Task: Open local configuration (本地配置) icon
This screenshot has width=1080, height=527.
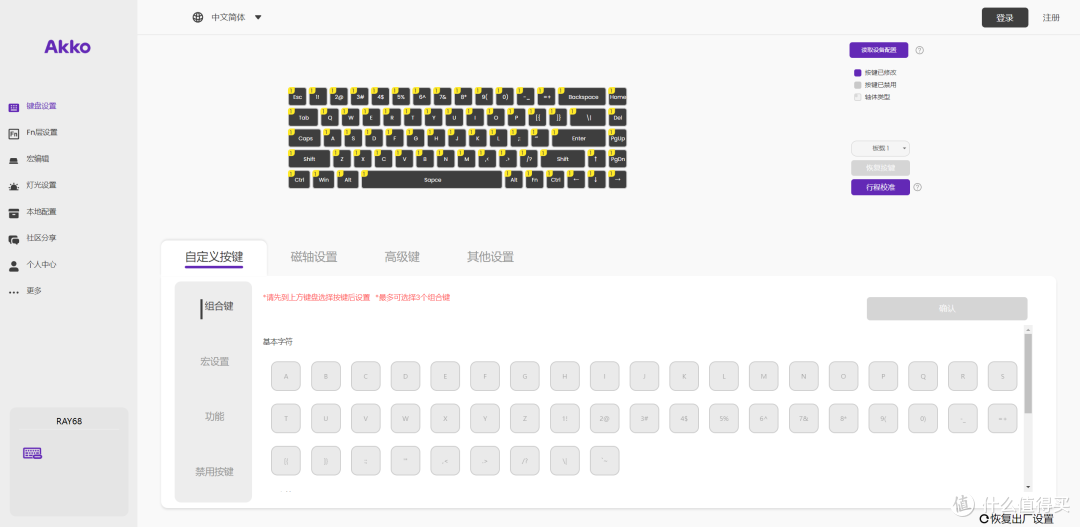Action: [x=13, y=212]
